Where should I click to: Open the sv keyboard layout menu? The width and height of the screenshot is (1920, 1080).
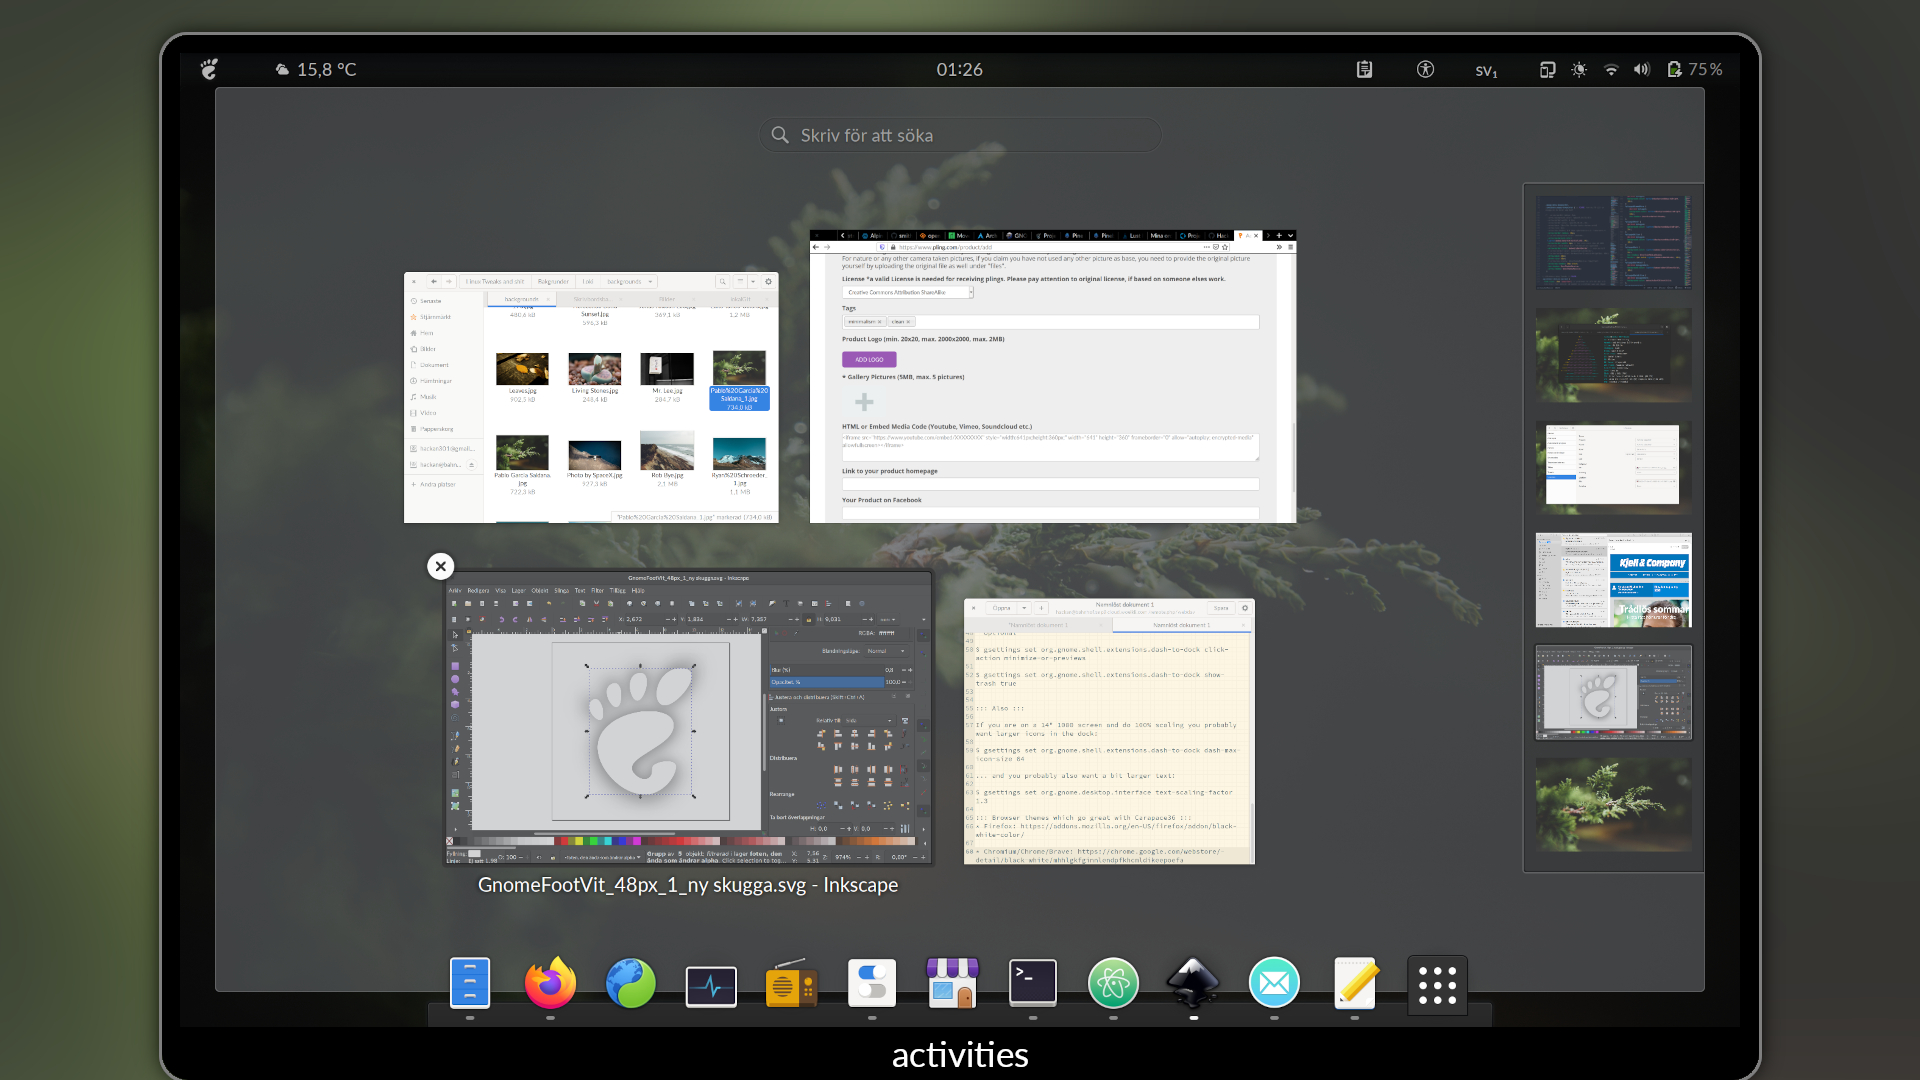pos(1486,70)
